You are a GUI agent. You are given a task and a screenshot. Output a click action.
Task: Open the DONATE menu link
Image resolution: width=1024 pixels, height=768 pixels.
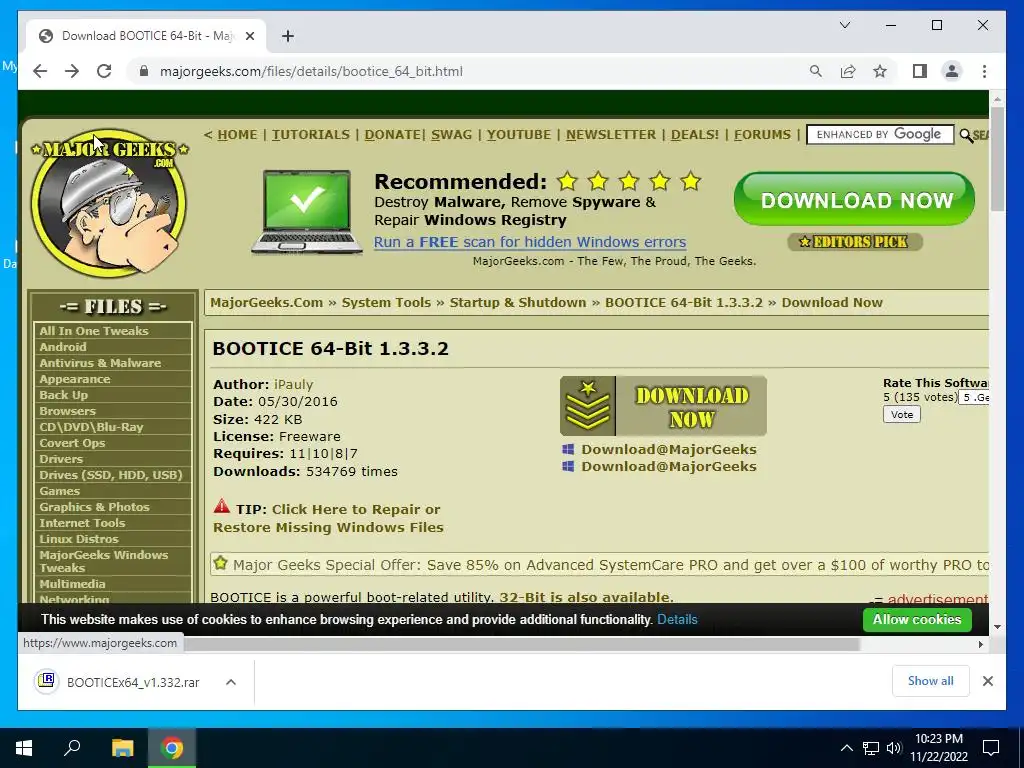pos(392,135)
